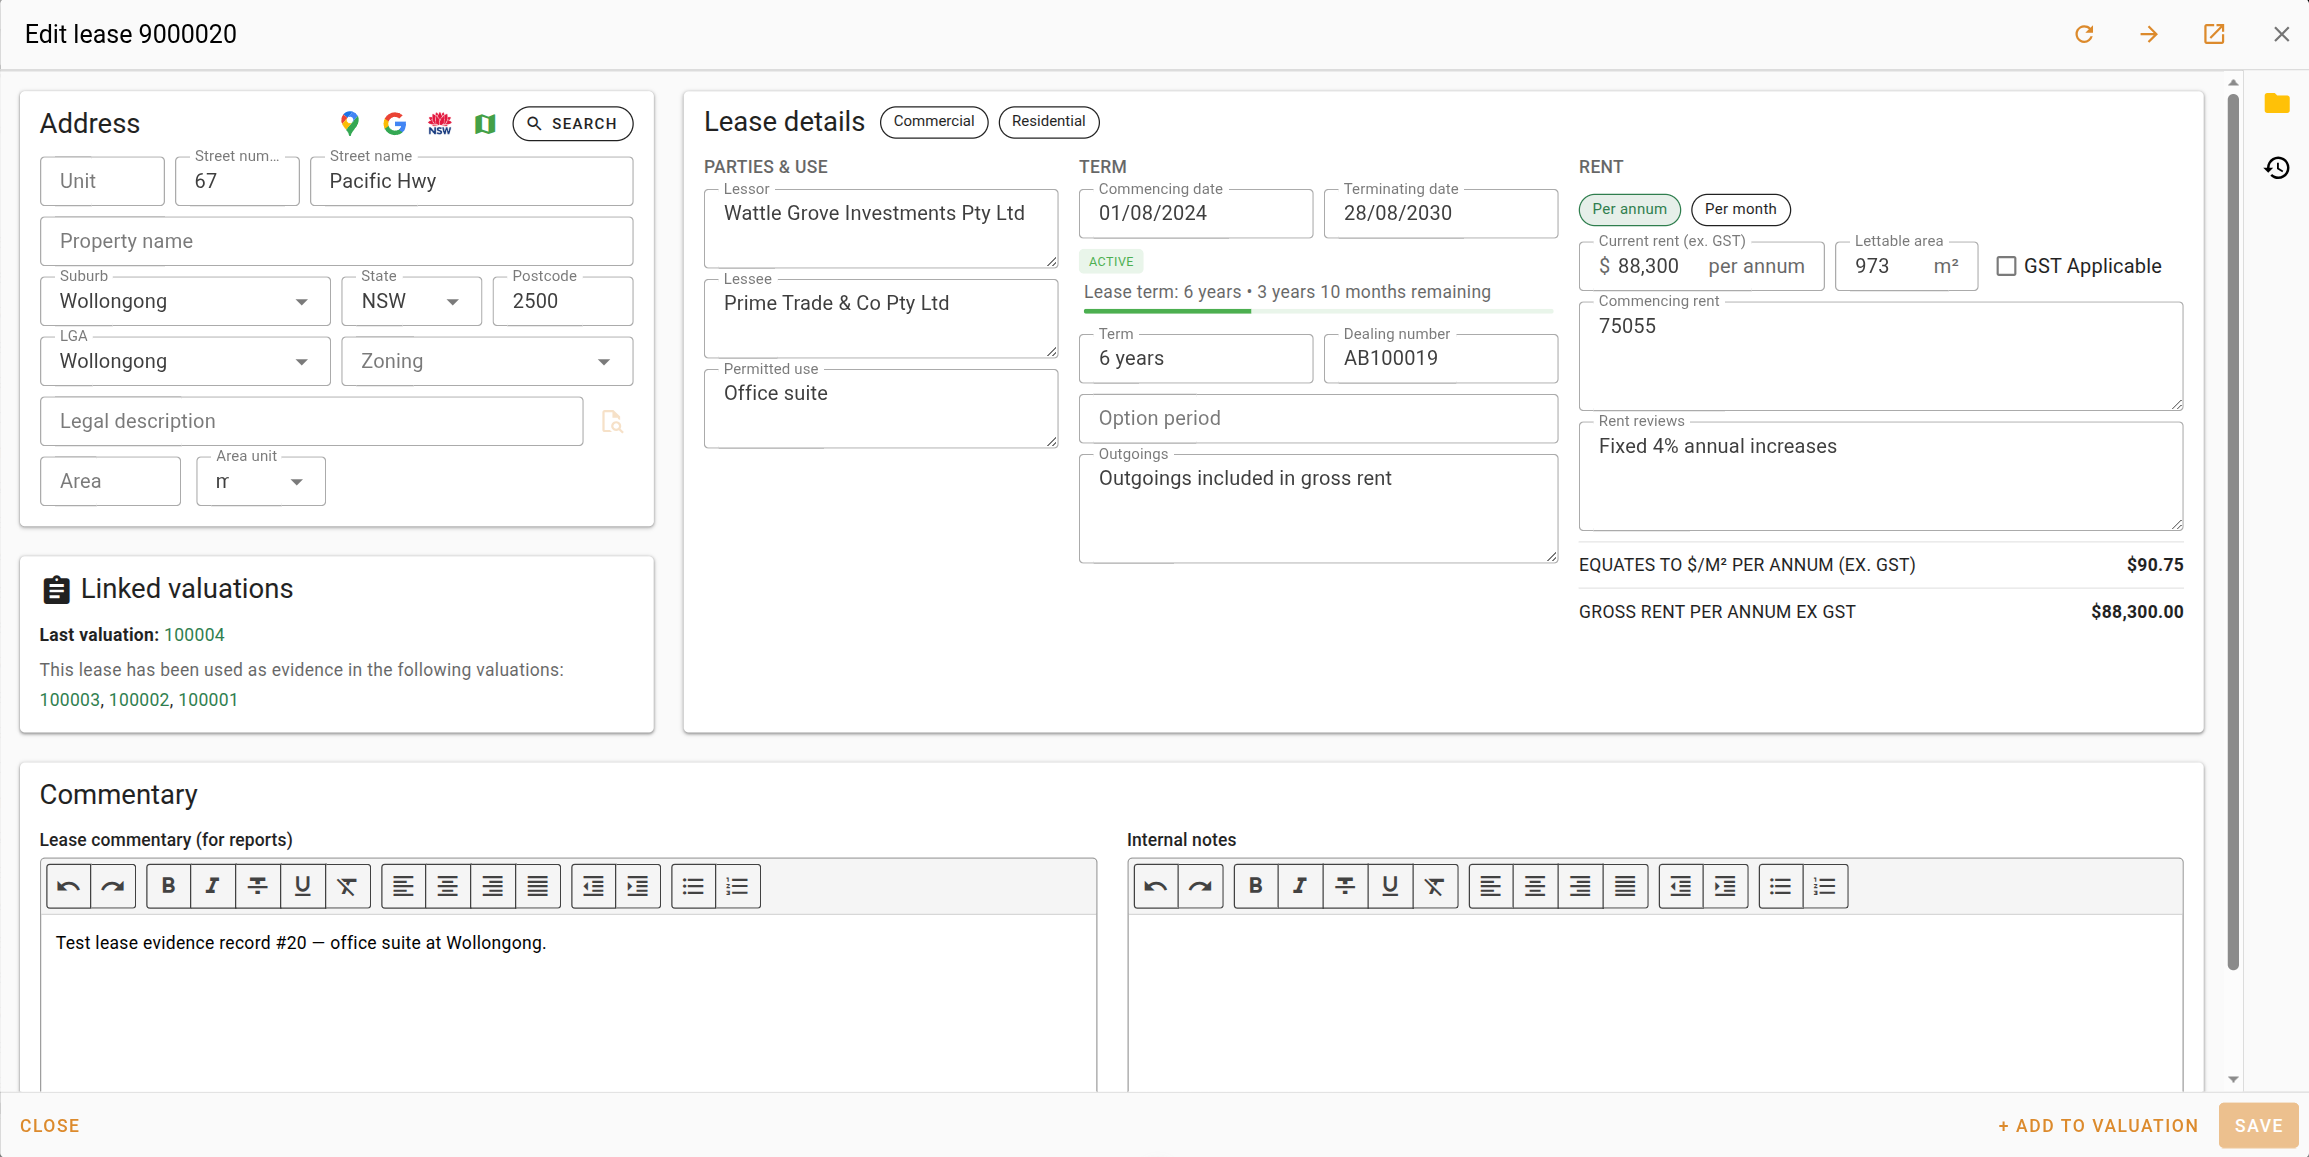The image size is (2309, 1157).
Task: Click the SAVE button
Action: 2258,1125
